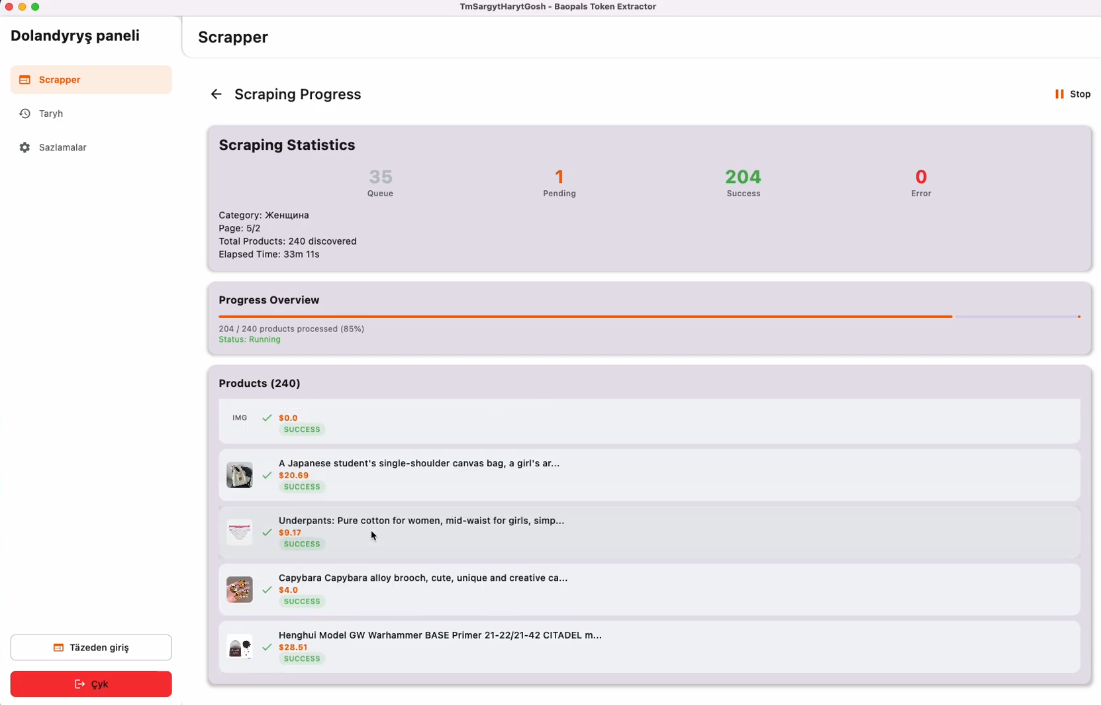1101x705 pixels.
Task: Click the Capybara brooch product thumbnail
Action: (239, 590)
